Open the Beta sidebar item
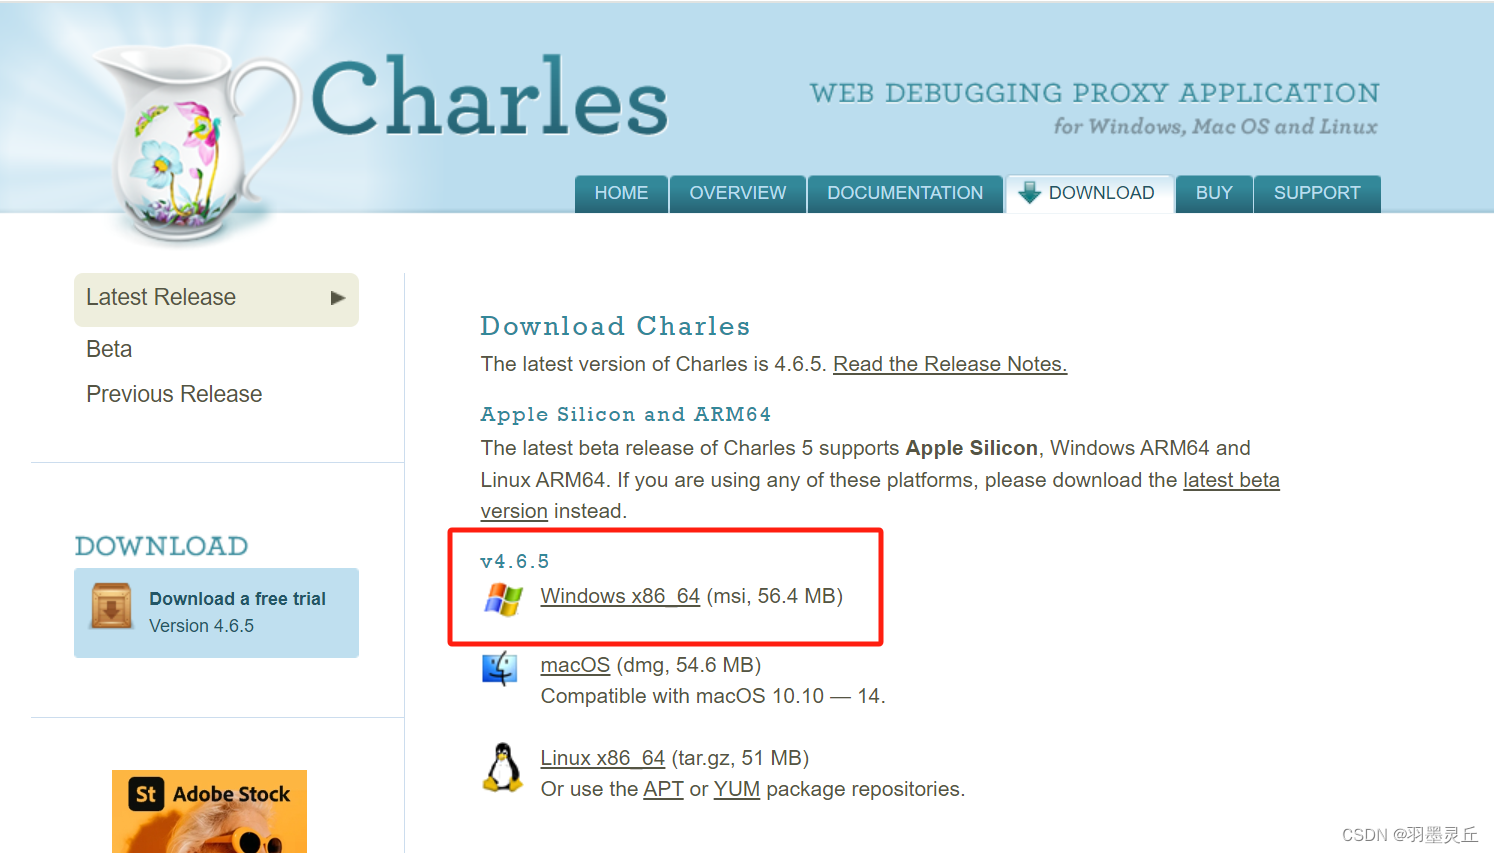1494x853 pixels. (x=109, y=349)
